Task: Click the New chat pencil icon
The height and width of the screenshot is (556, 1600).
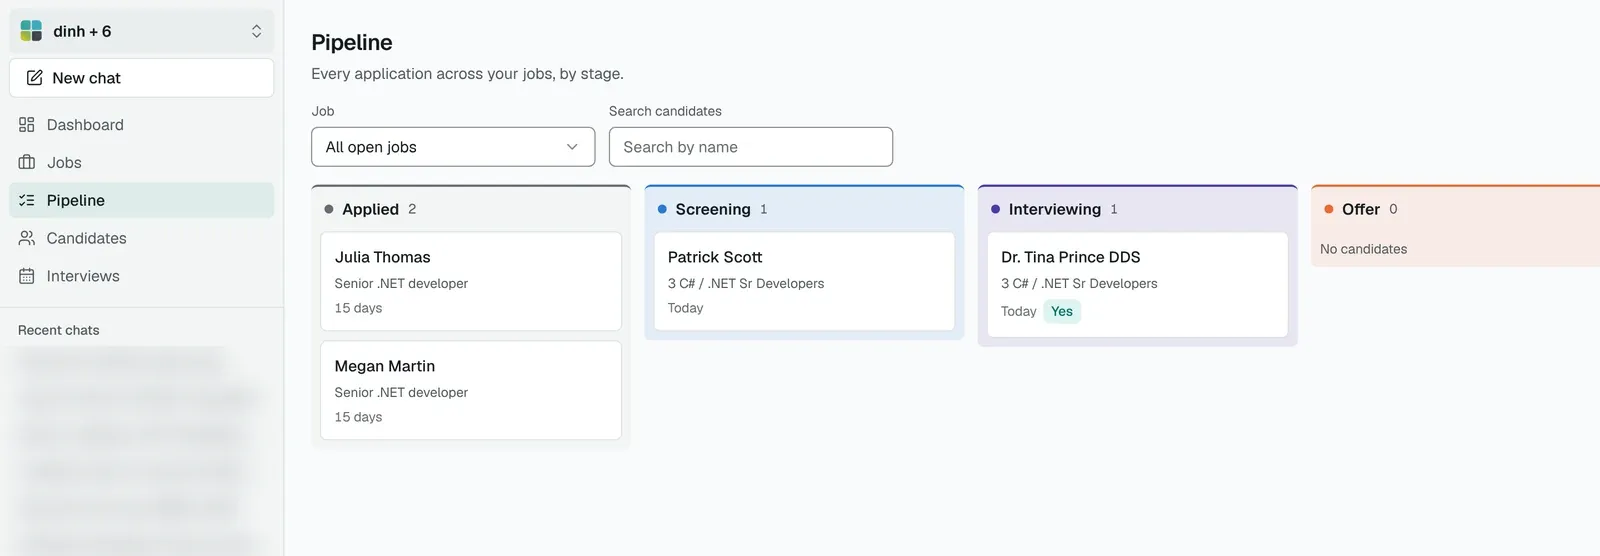Action: click(34, 78)
